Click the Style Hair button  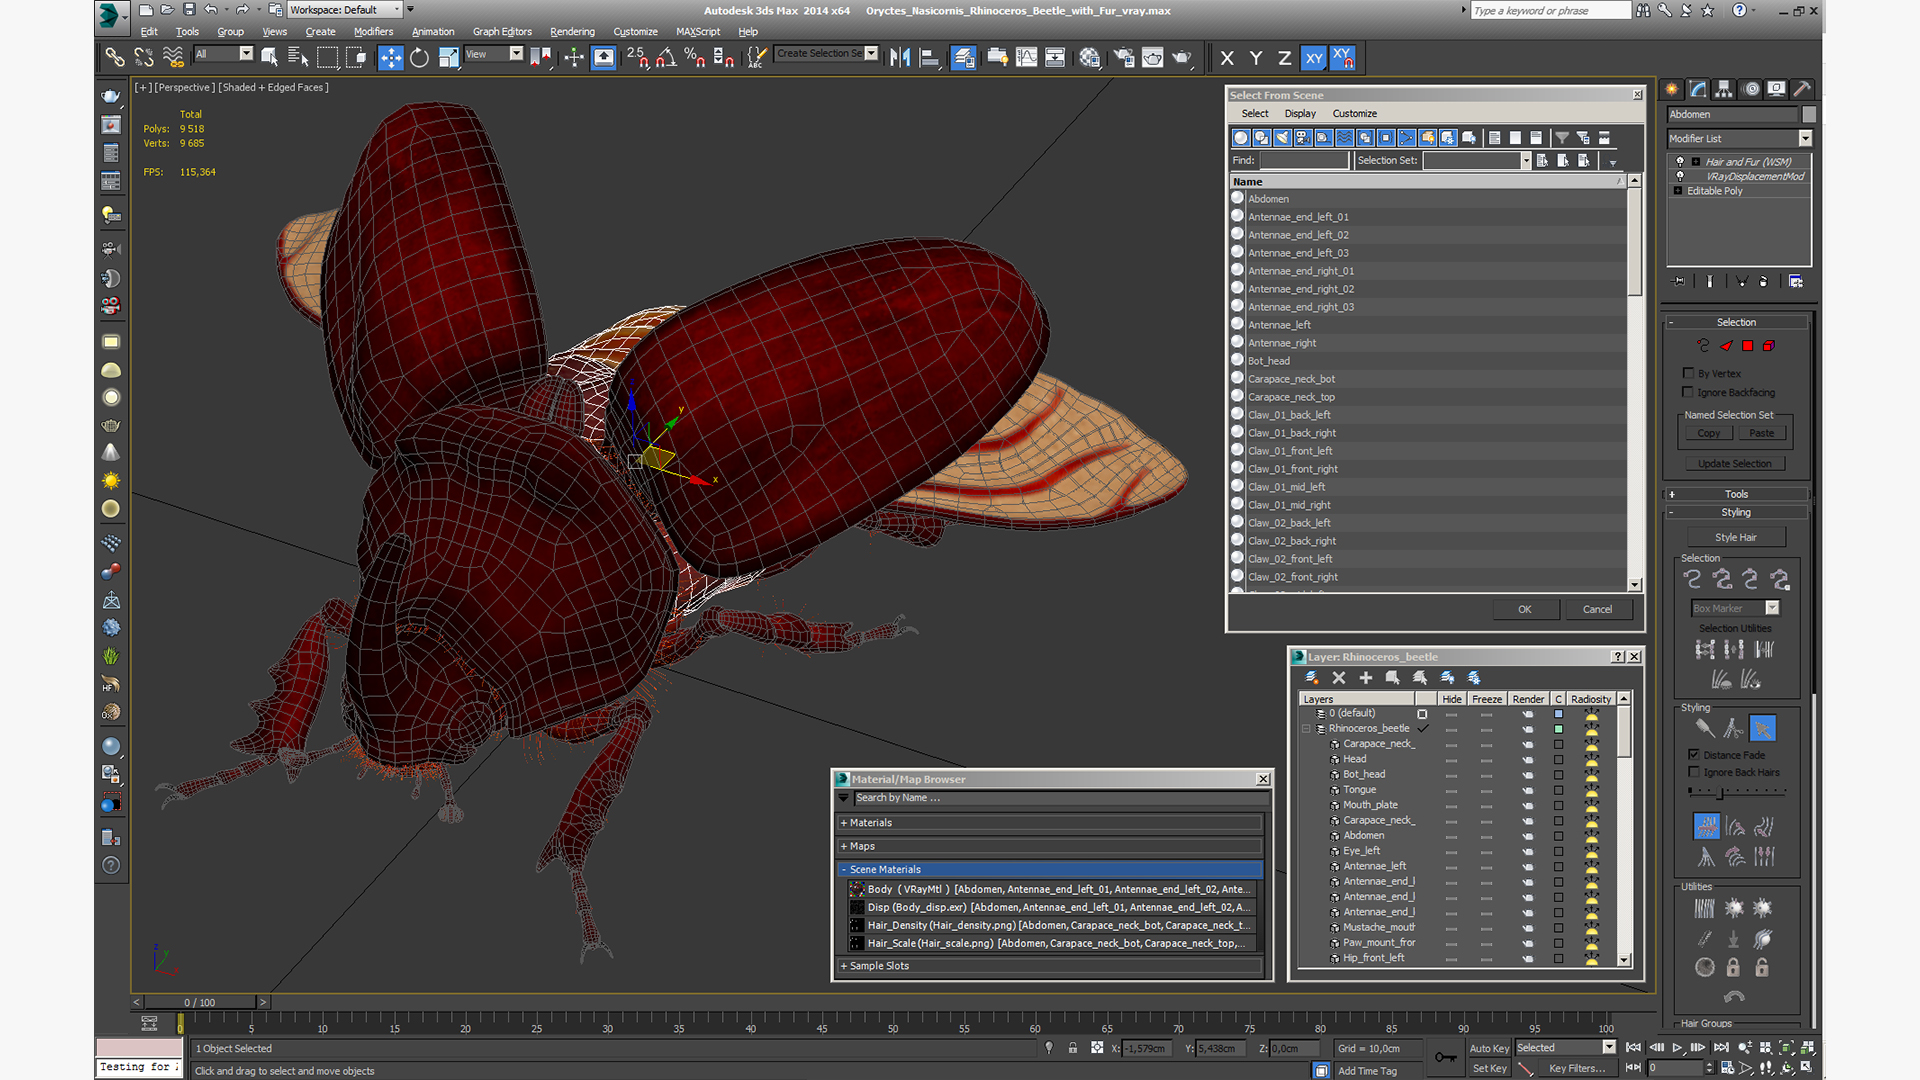pyautogui.click(x=1735, y=537)
